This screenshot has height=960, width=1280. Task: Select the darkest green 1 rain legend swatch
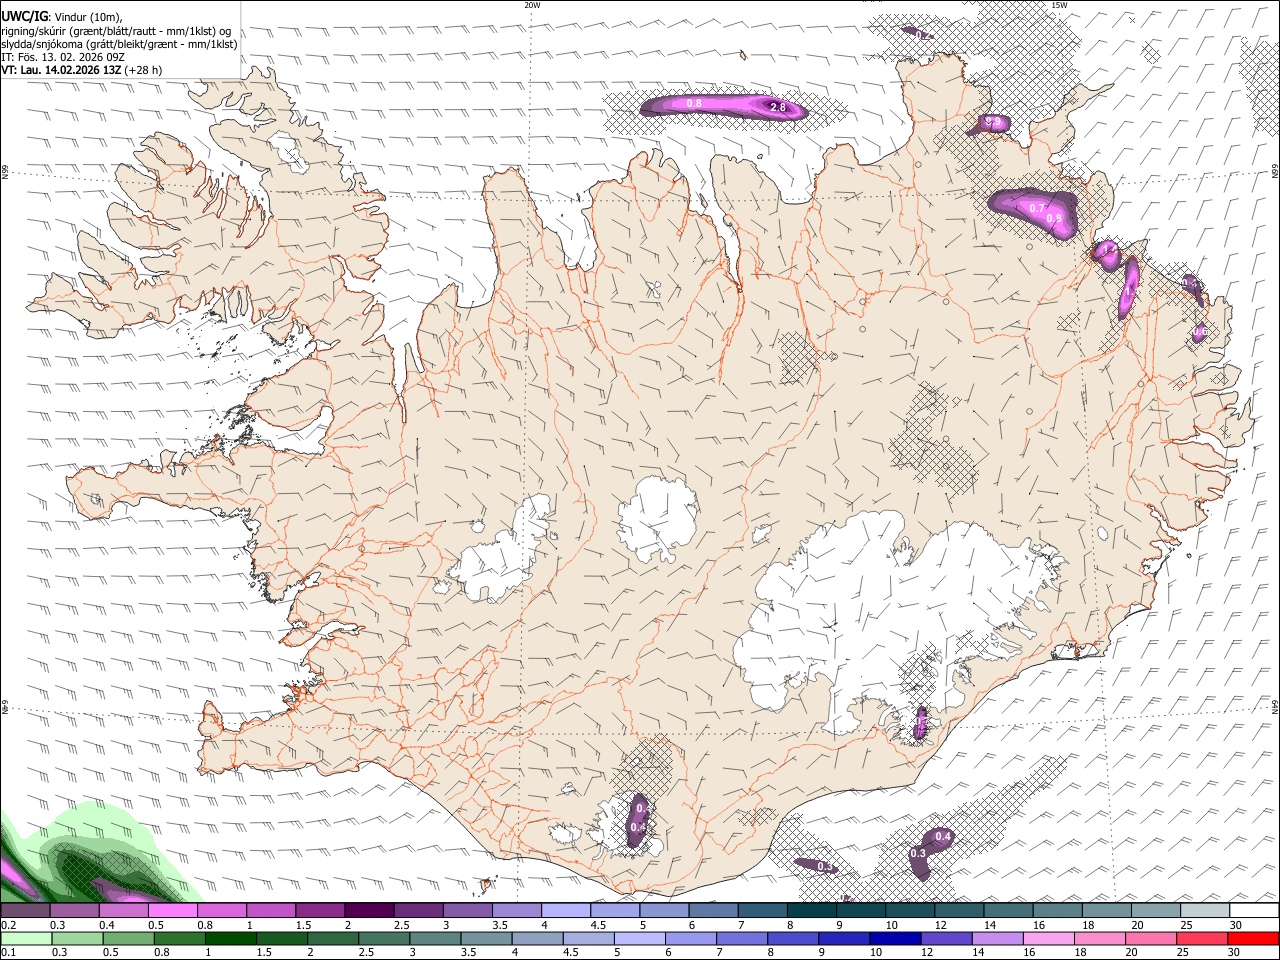pos(230,939)
